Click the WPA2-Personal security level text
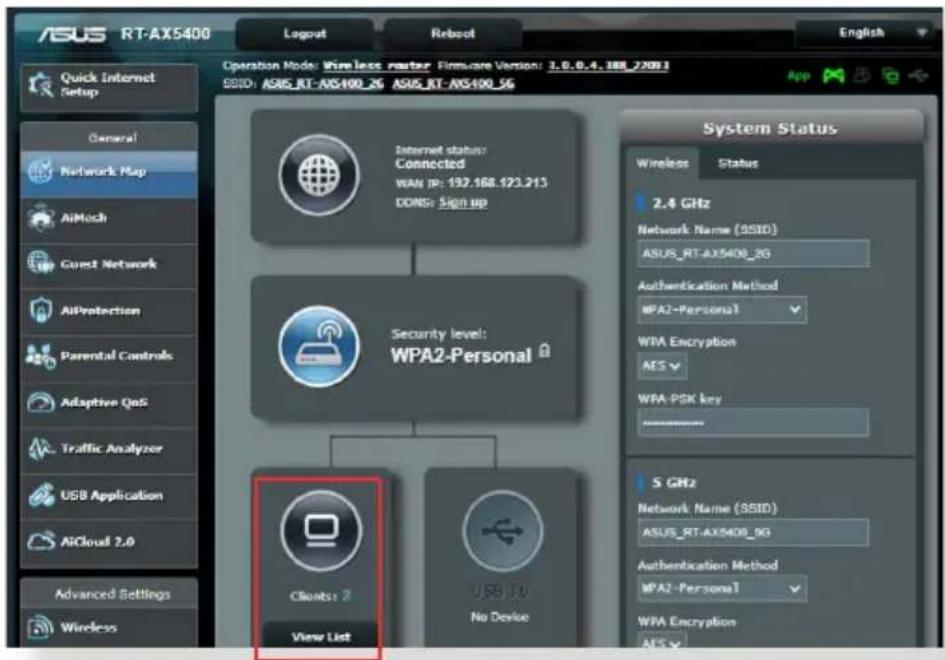The height and width of the screenshot is (660, 945). pyautogui.click(x=461, y=356)
